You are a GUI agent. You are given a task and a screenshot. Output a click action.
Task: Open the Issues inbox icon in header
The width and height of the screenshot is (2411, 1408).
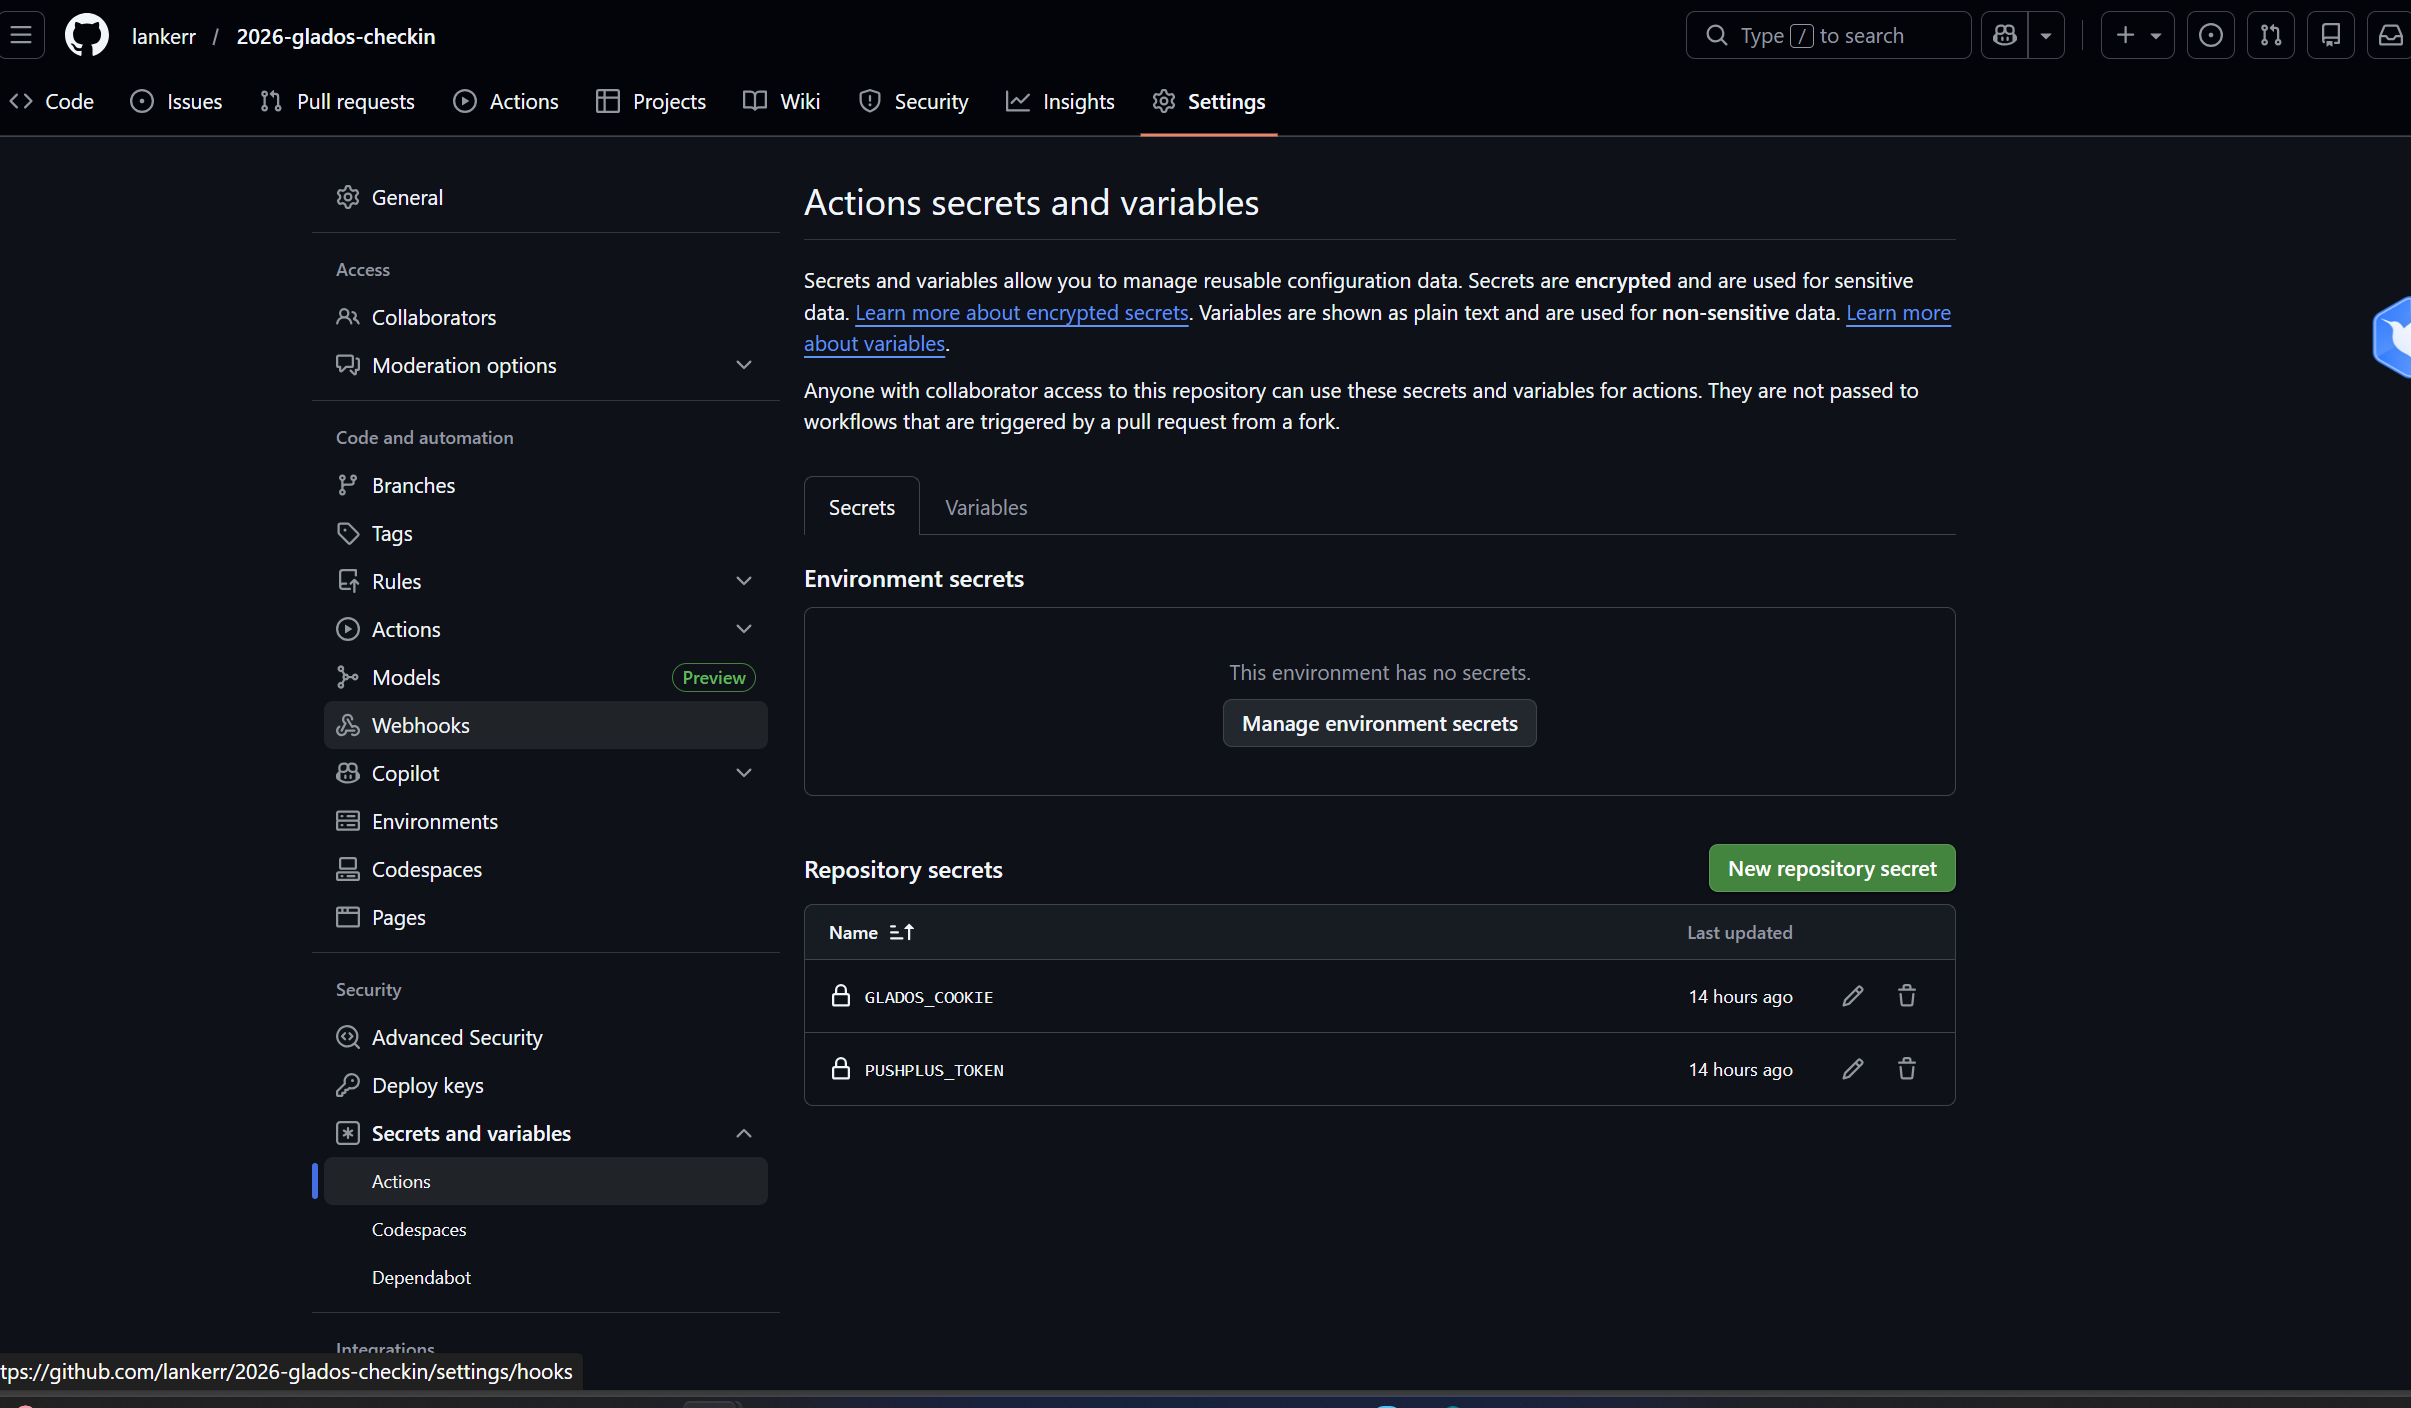pyautogui.click(x=2211, y=36)
